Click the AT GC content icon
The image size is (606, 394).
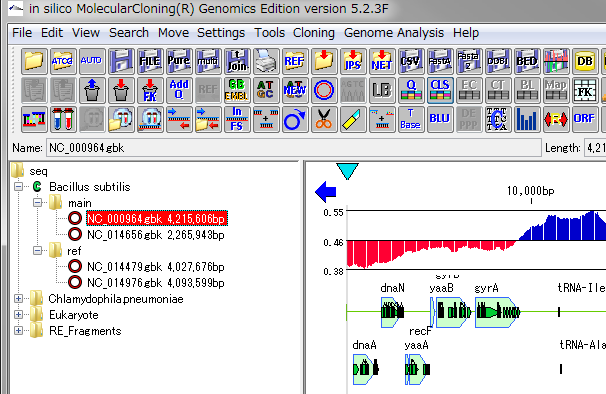click(x=266, y=90)
